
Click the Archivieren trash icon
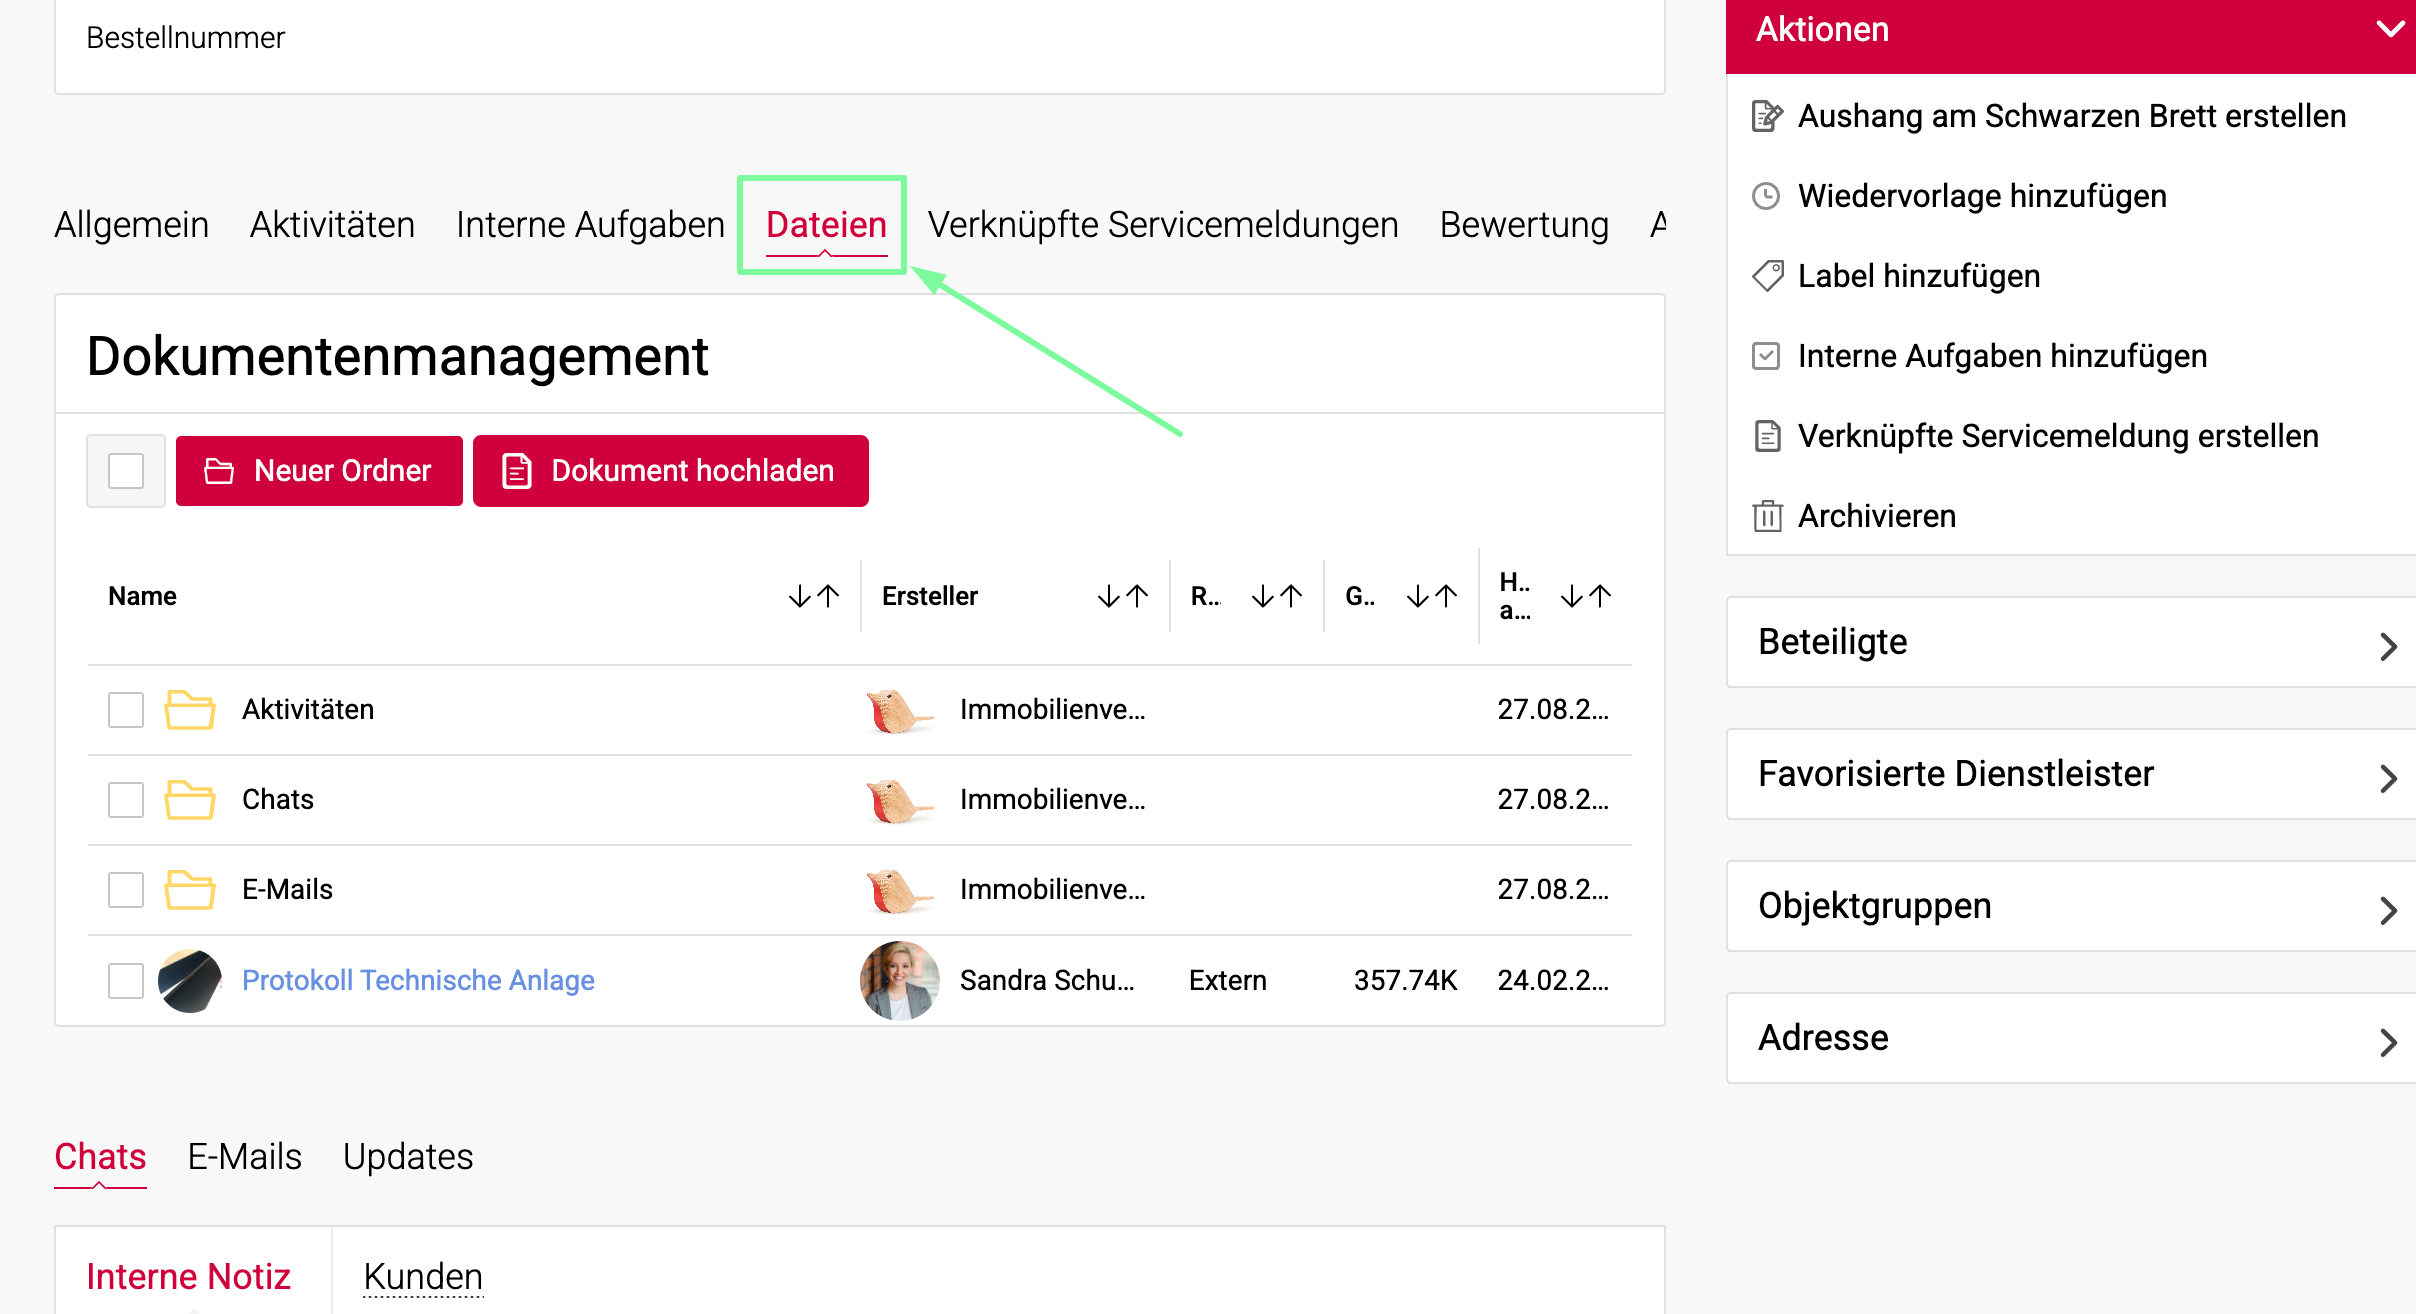(1767, 516)
